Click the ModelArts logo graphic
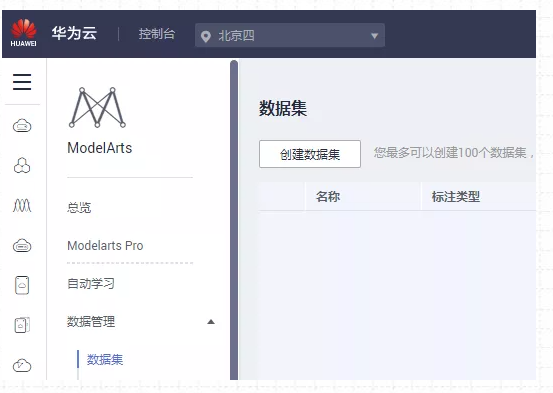Screen dimensions: 553x393 (97, 107)
